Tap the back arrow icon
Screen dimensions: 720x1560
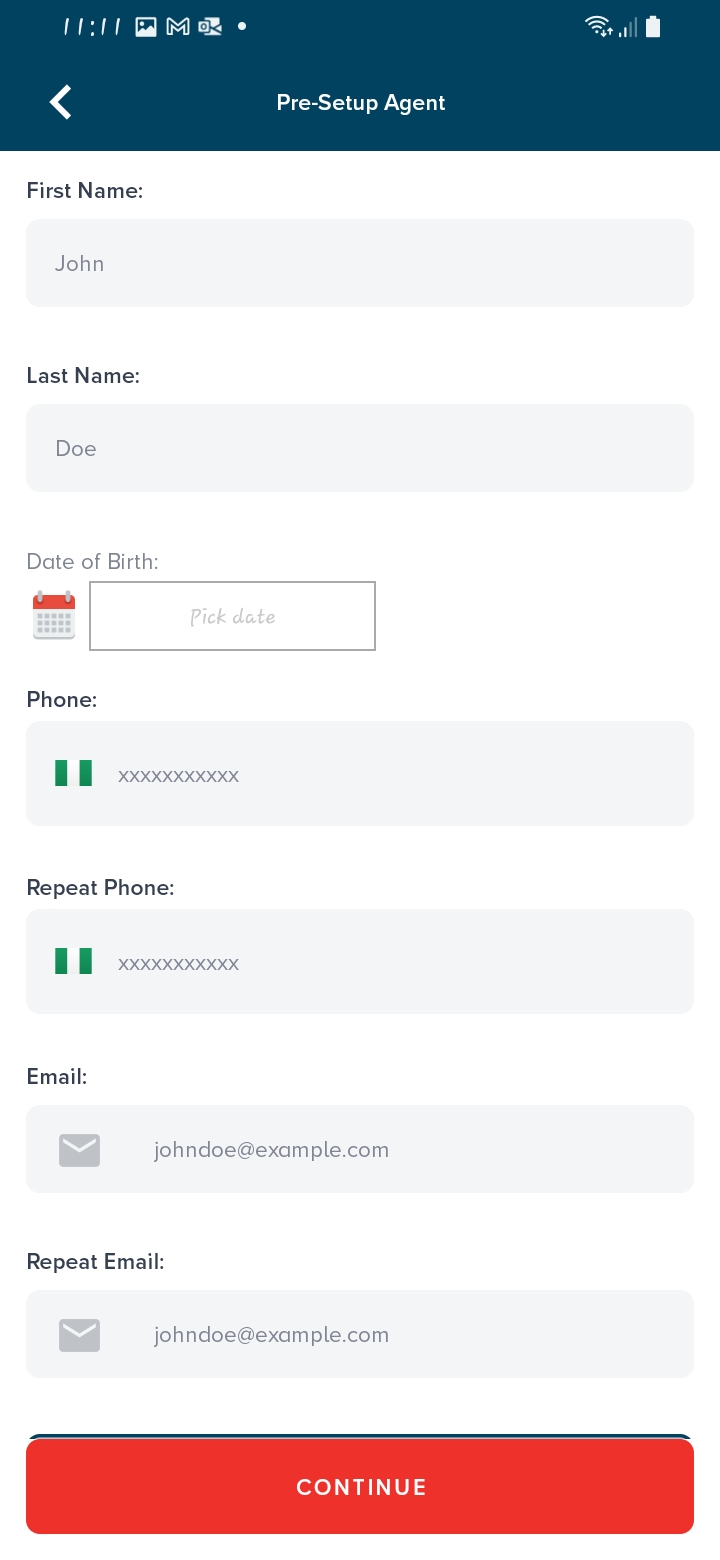click(61, 102)
